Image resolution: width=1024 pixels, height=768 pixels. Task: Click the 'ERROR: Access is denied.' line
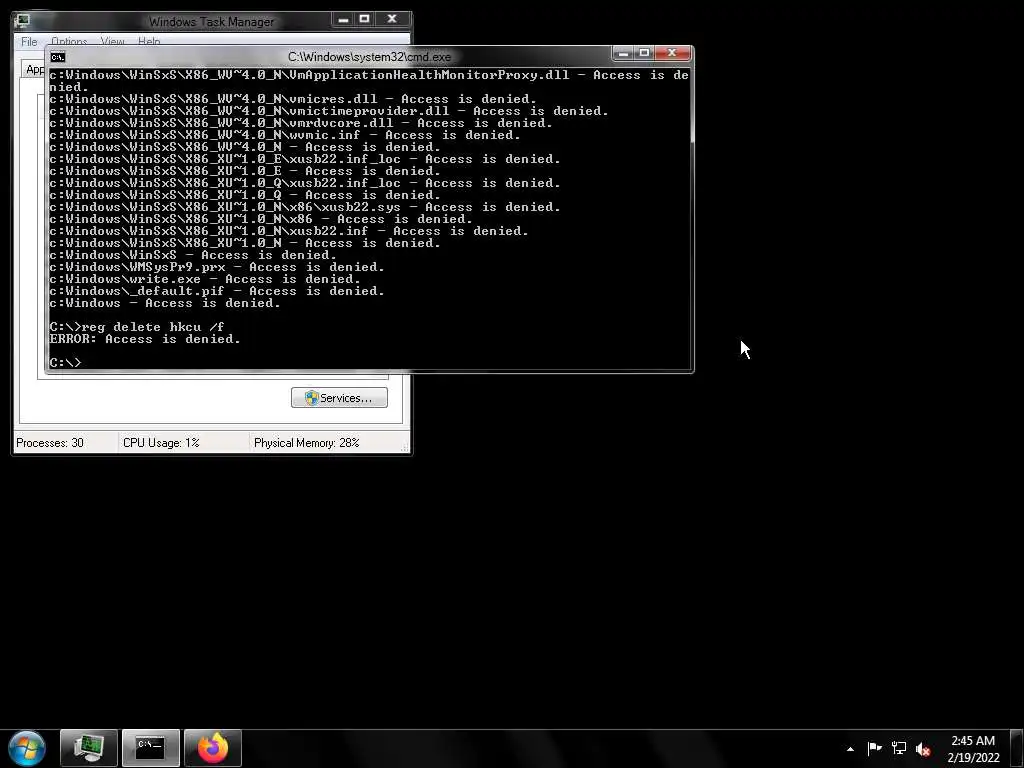(x=145, y=339)
